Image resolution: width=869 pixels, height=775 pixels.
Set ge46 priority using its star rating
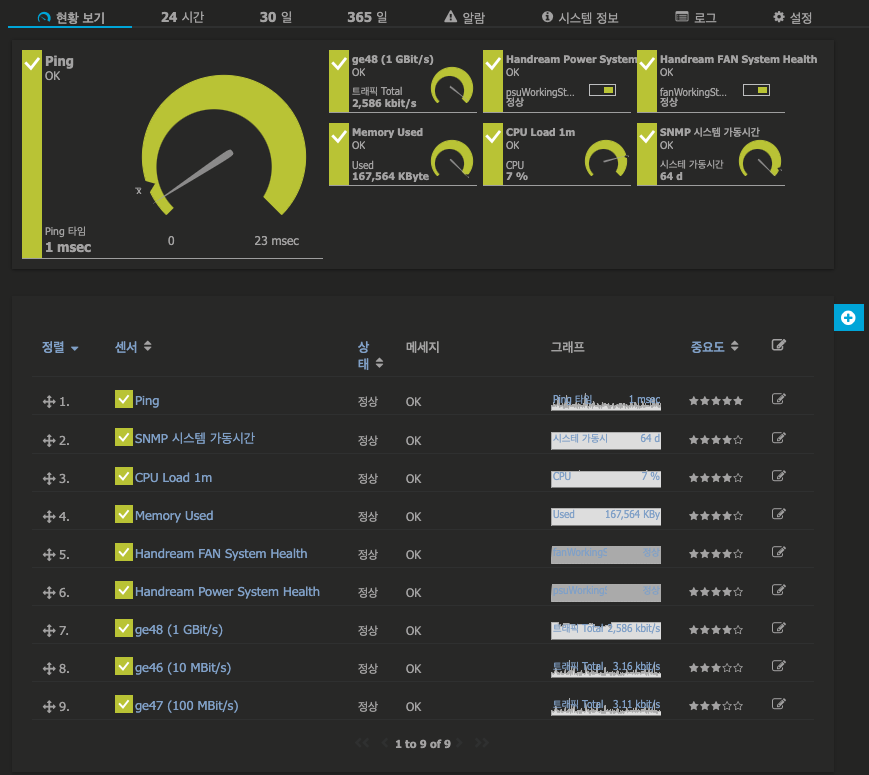point(715,668)
